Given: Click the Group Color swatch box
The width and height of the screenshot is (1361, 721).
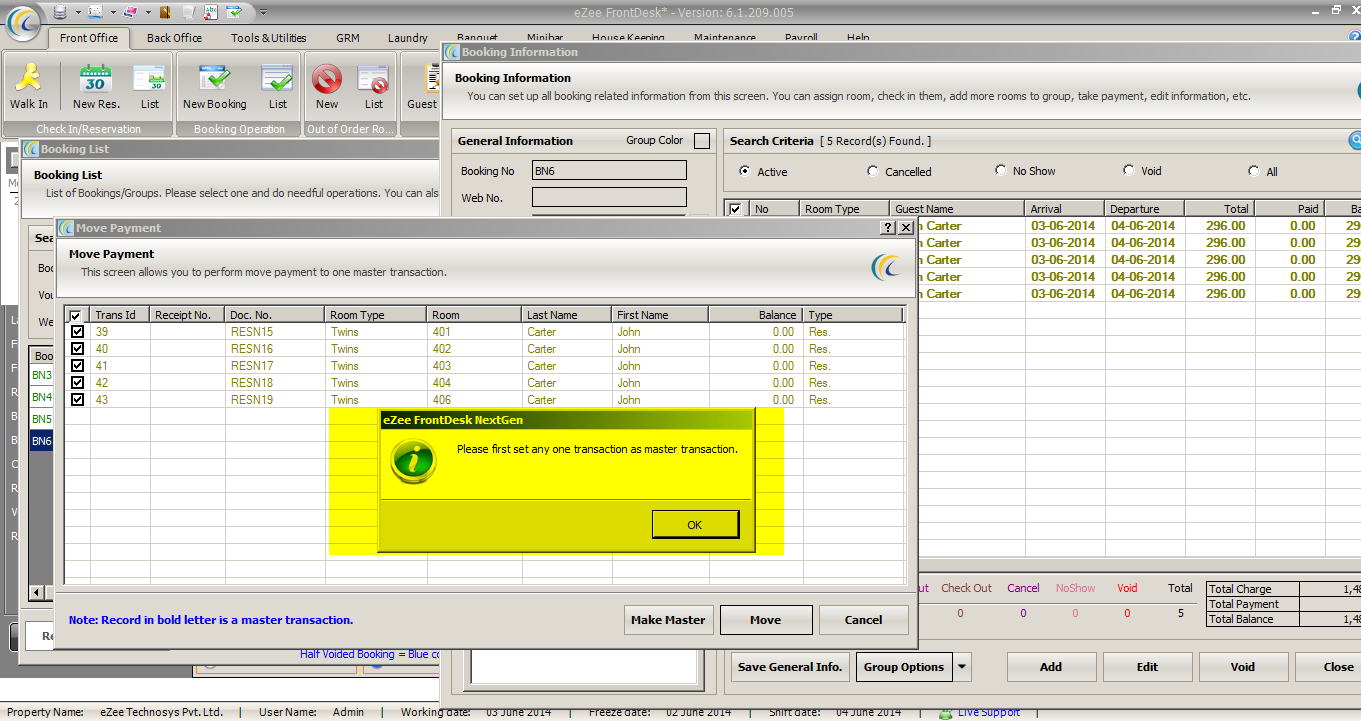Looking at the screenshot, I should point(702,141).
